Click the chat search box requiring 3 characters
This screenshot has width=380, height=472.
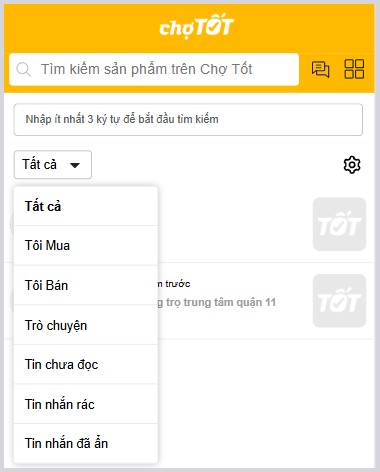tap(188, 119)
